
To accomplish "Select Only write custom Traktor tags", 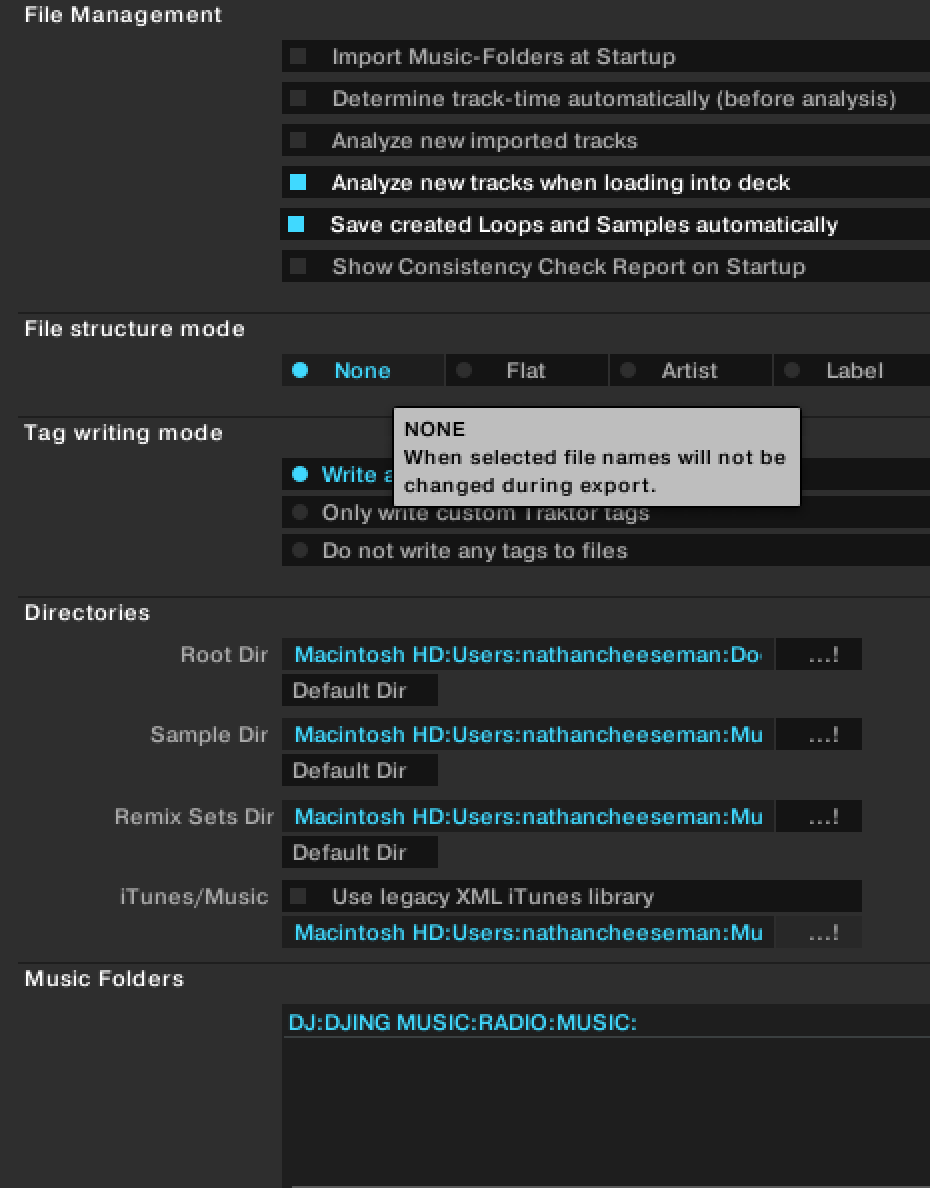I will coord(300,513).
